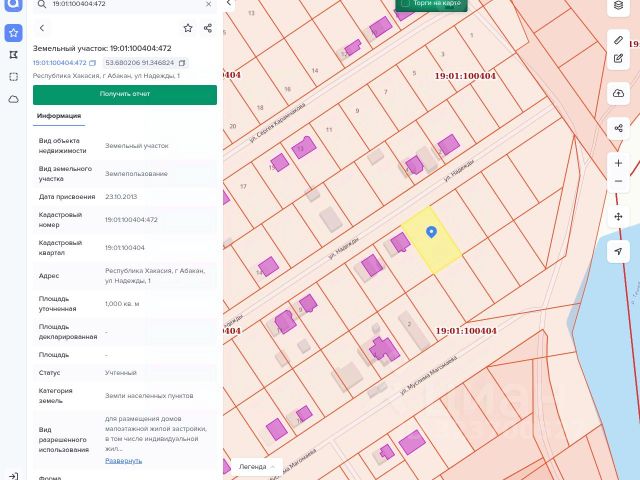Open the map layers stack icon
This screenshot has width=640, height=480.
pos(618,6)
